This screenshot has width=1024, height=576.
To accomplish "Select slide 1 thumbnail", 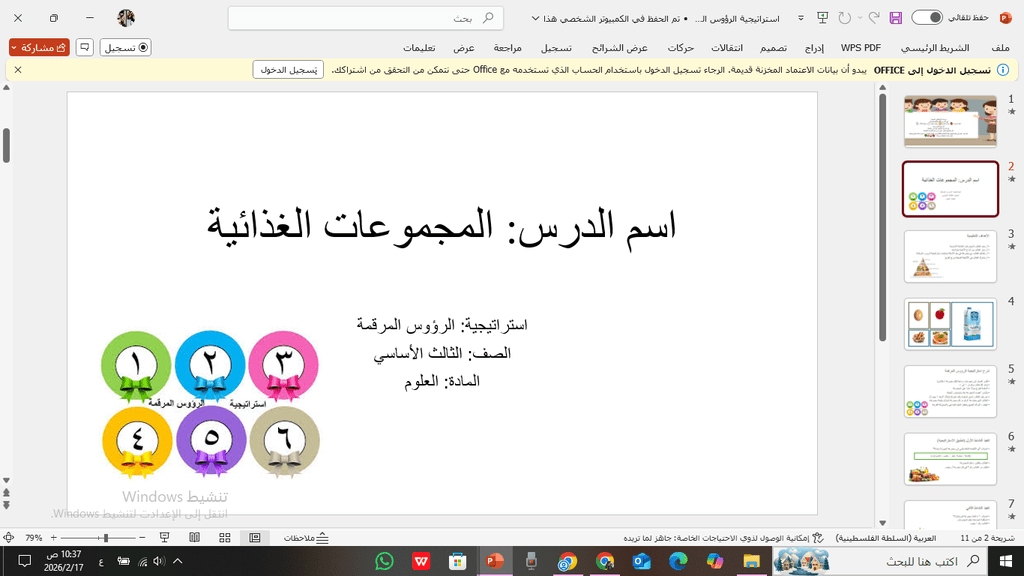I will coord(950,121).
